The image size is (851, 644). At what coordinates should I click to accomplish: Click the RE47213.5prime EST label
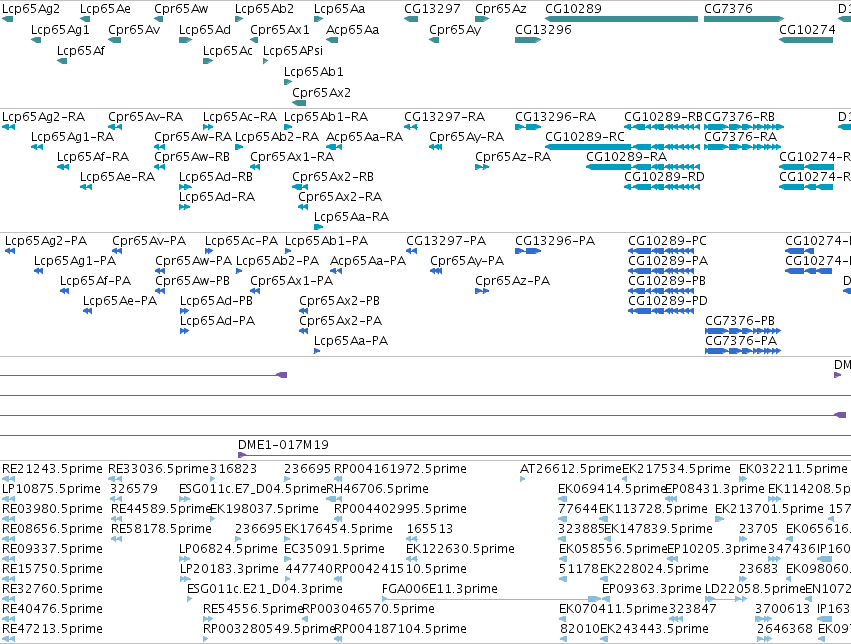click(52, 629)
